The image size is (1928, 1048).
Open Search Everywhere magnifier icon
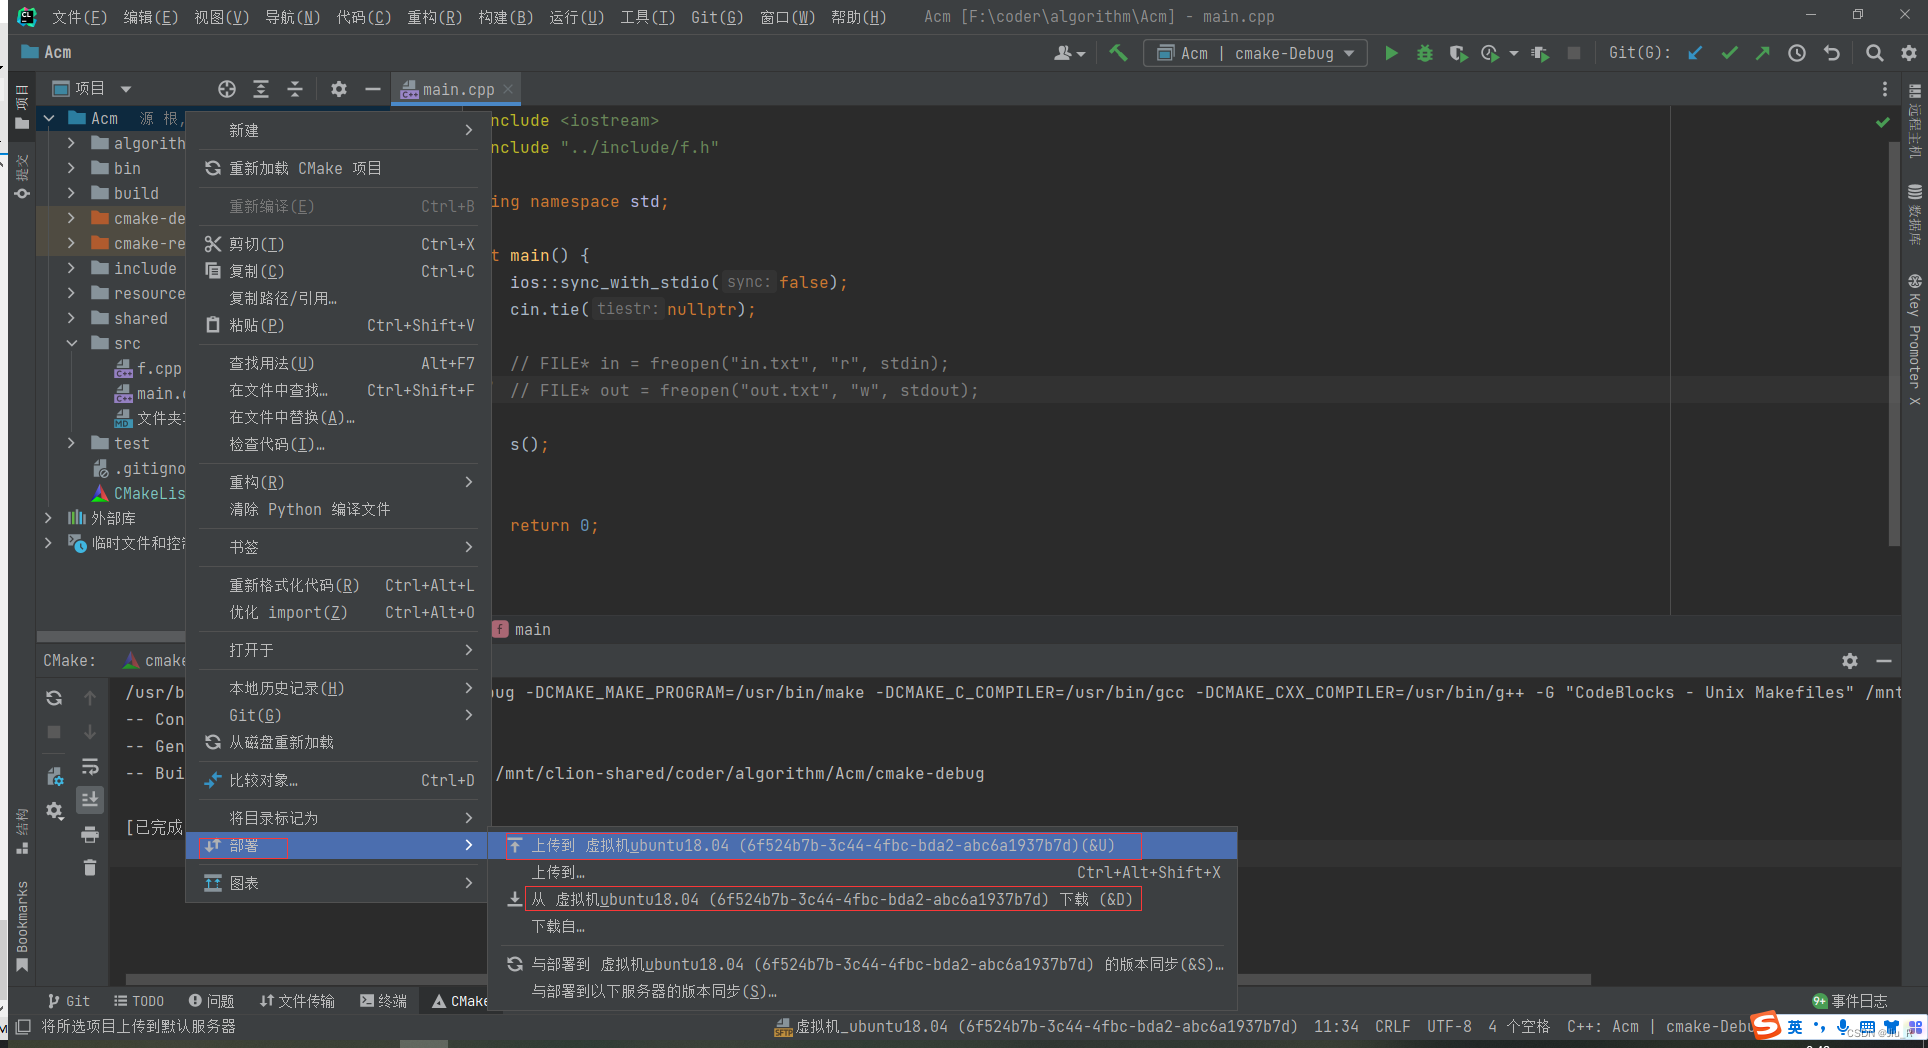click(x=1875, y=53)
